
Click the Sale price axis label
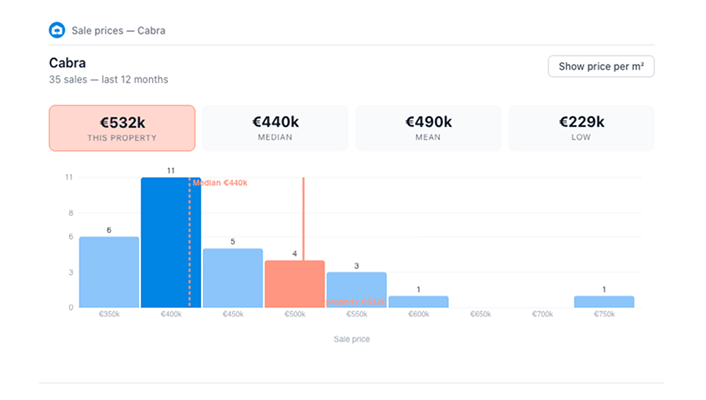352,339
